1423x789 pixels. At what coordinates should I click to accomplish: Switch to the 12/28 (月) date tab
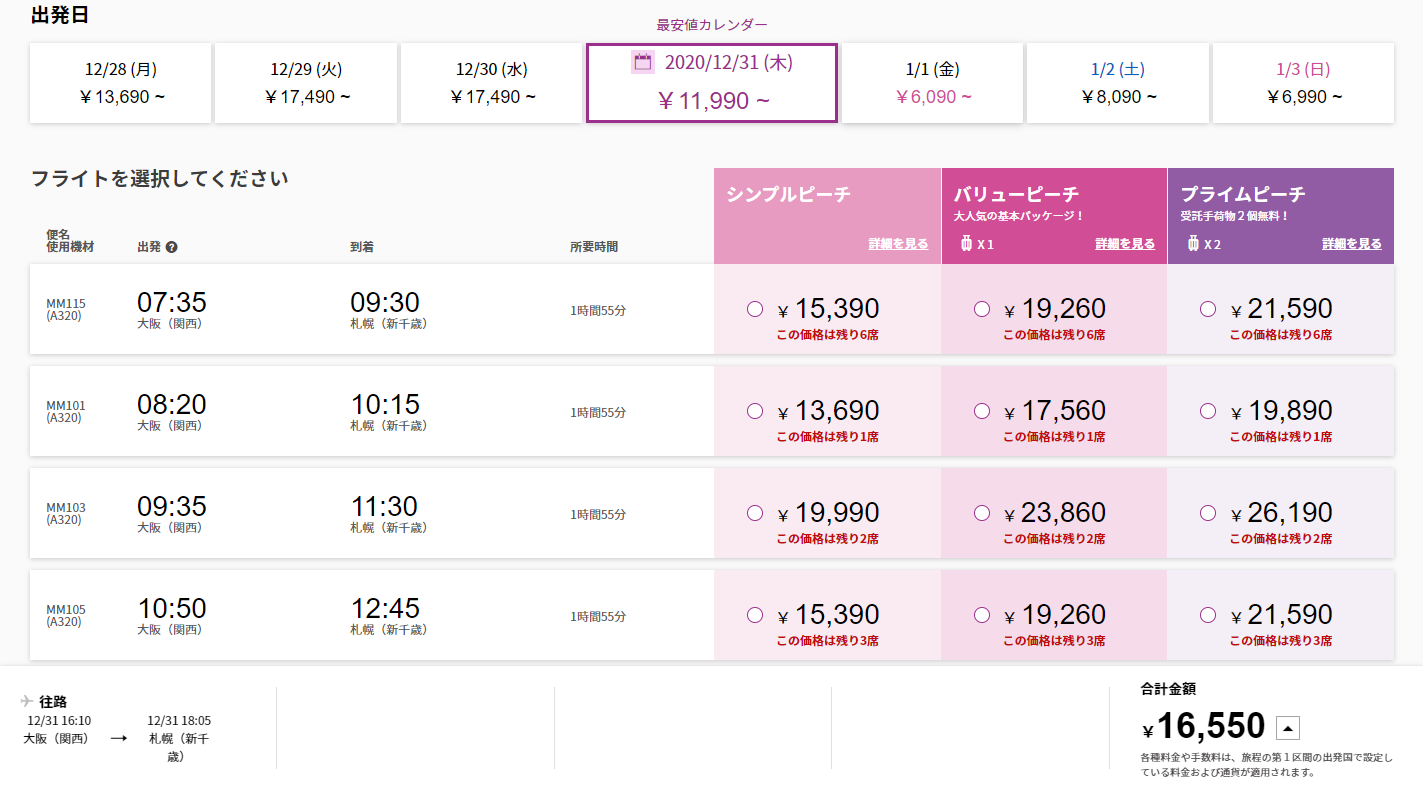(x=121, y=83)
